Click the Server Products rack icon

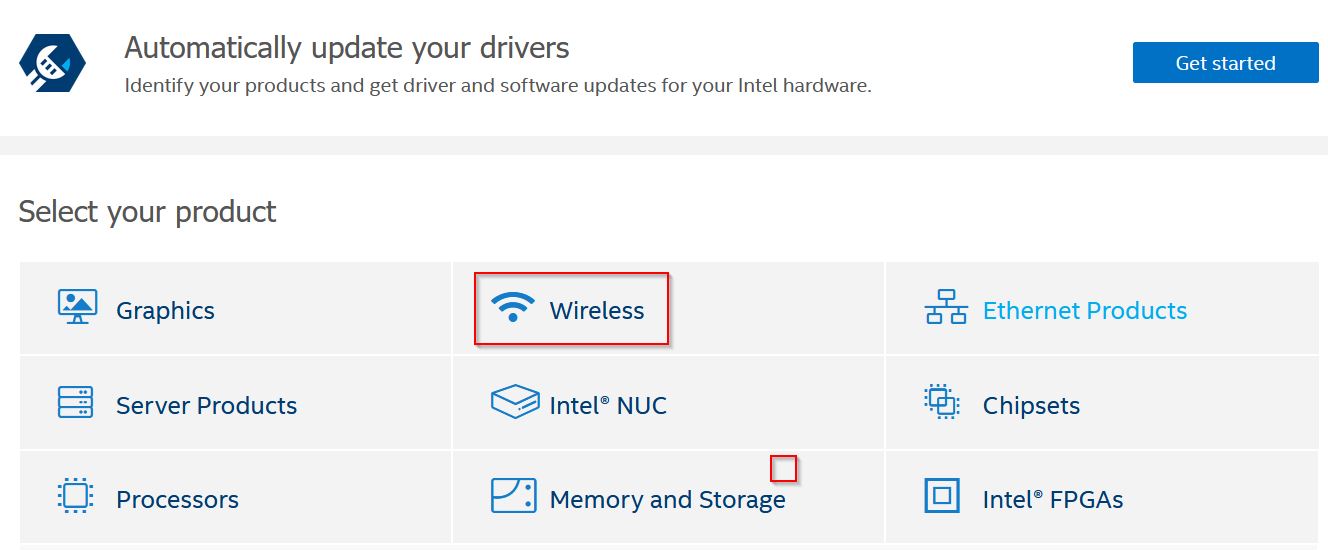tap(76, 402)
